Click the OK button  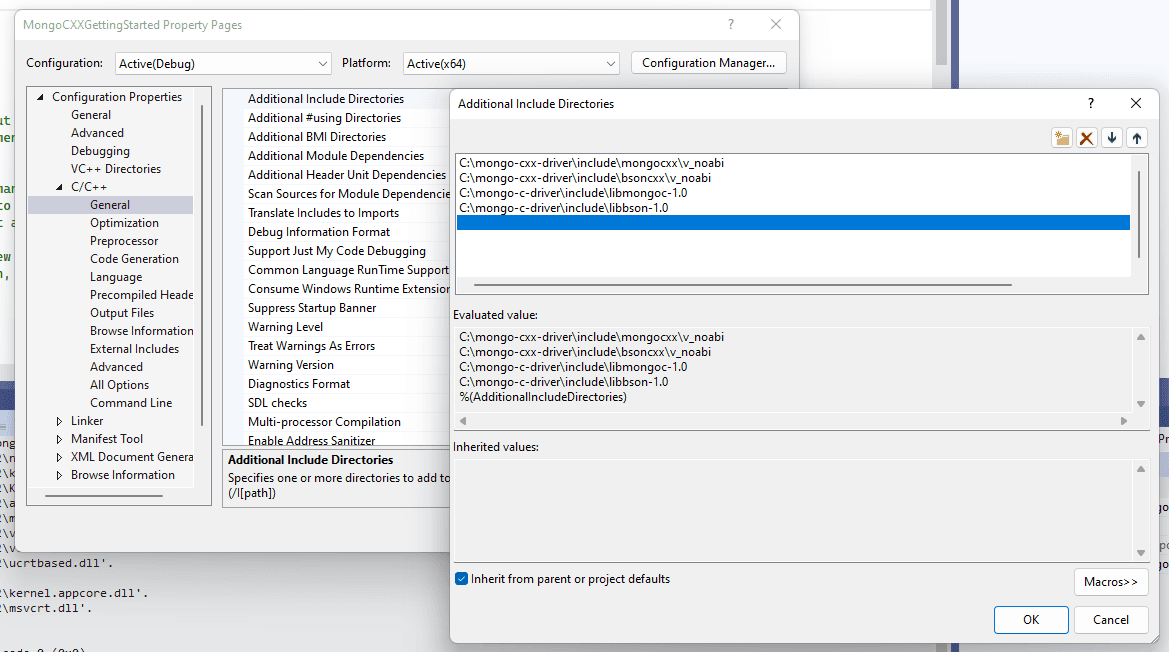(x=1031, y=620)
